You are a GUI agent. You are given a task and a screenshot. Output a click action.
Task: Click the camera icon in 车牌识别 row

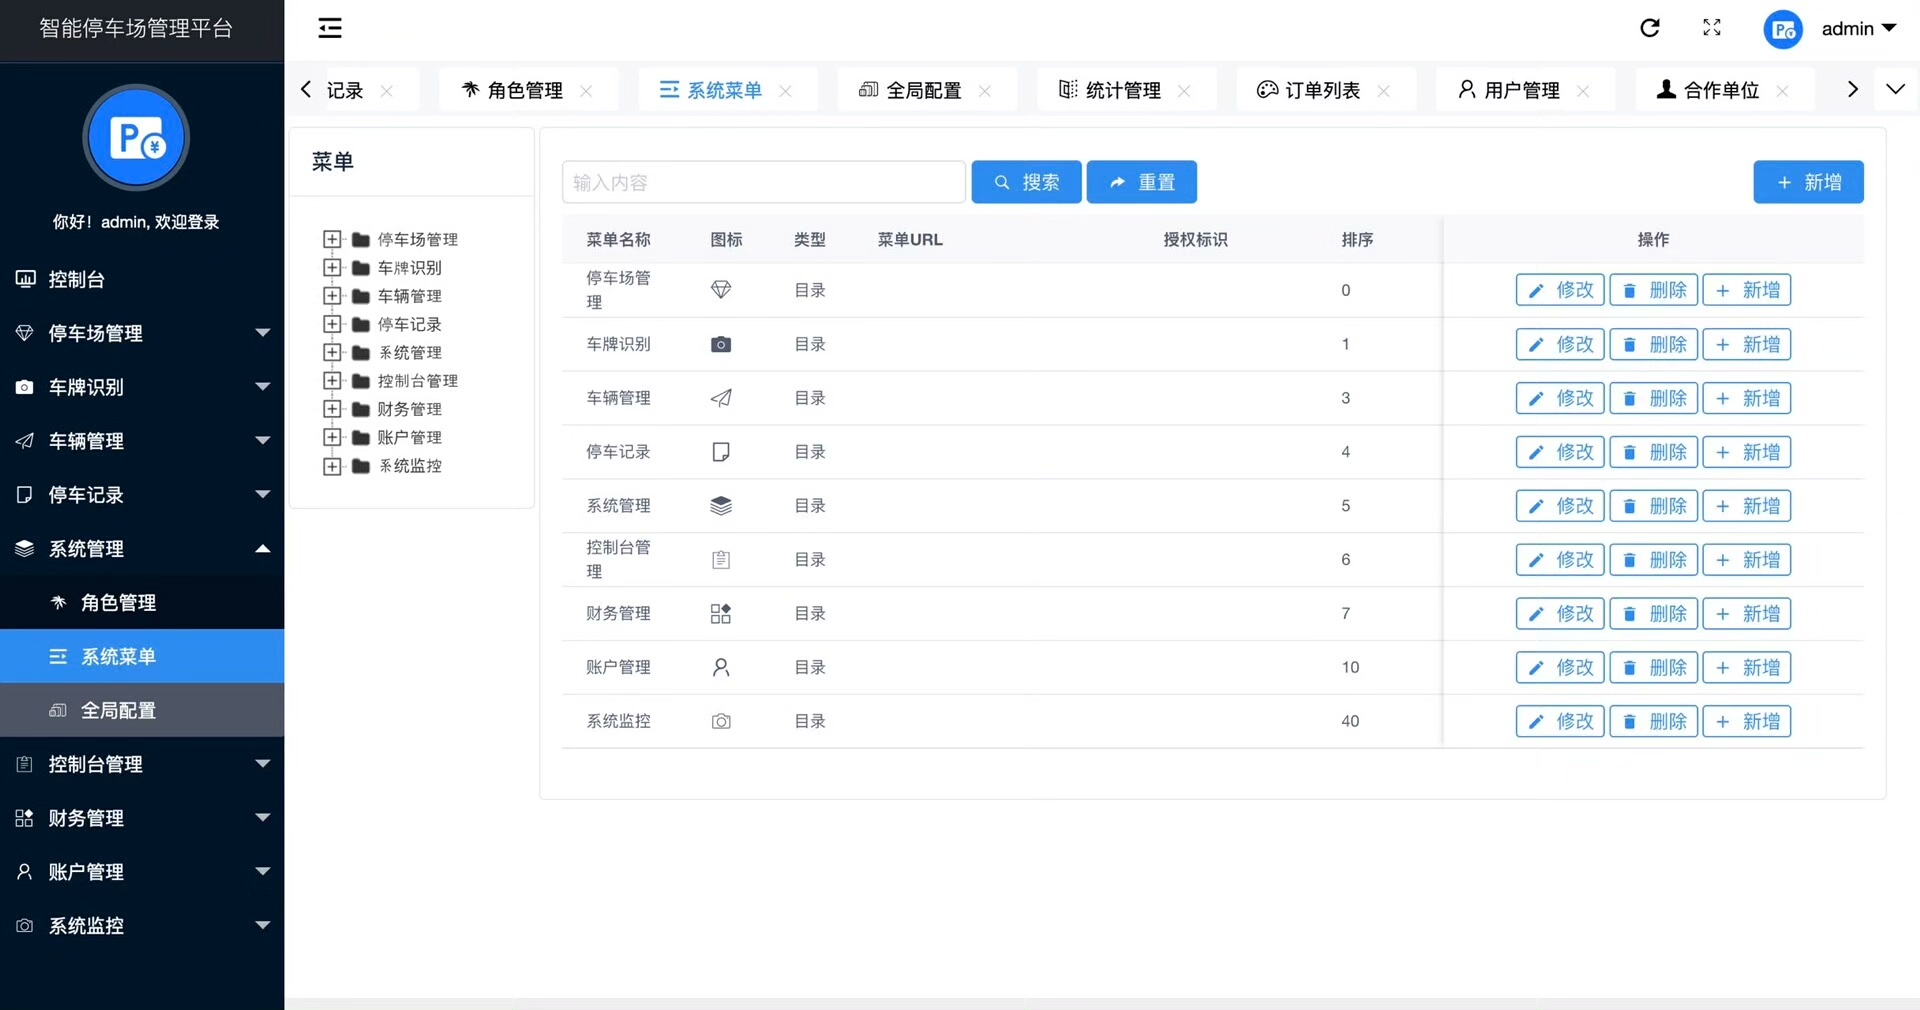pyautogui.click(x=720, y=344)
